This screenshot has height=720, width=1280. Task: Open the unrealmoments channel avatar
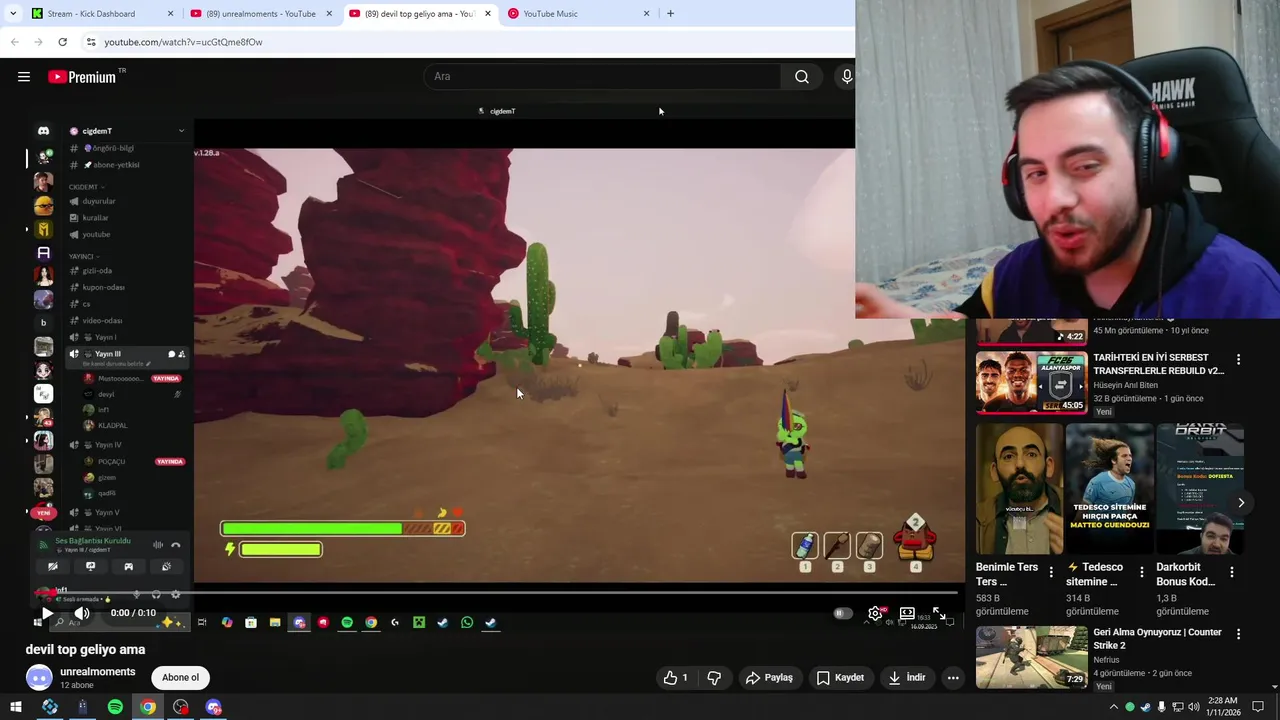[39, 678]
